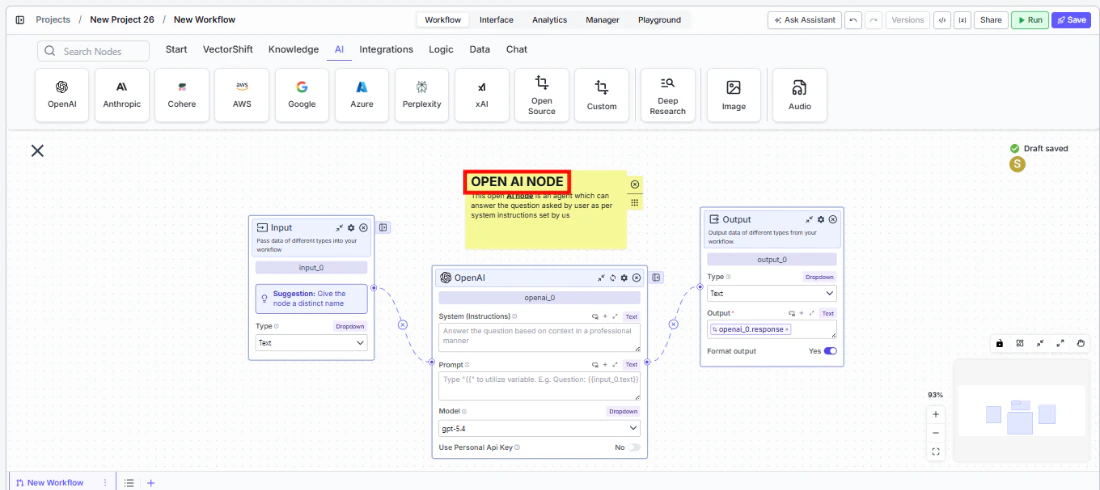Open side panel beside OpenAI node

pos(656,277)
